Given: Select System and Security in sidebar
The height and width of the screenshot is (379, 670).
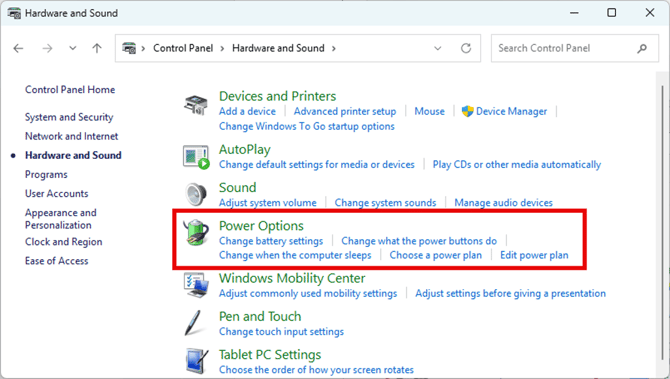Looking at the screenshot, I should (69, 117).
